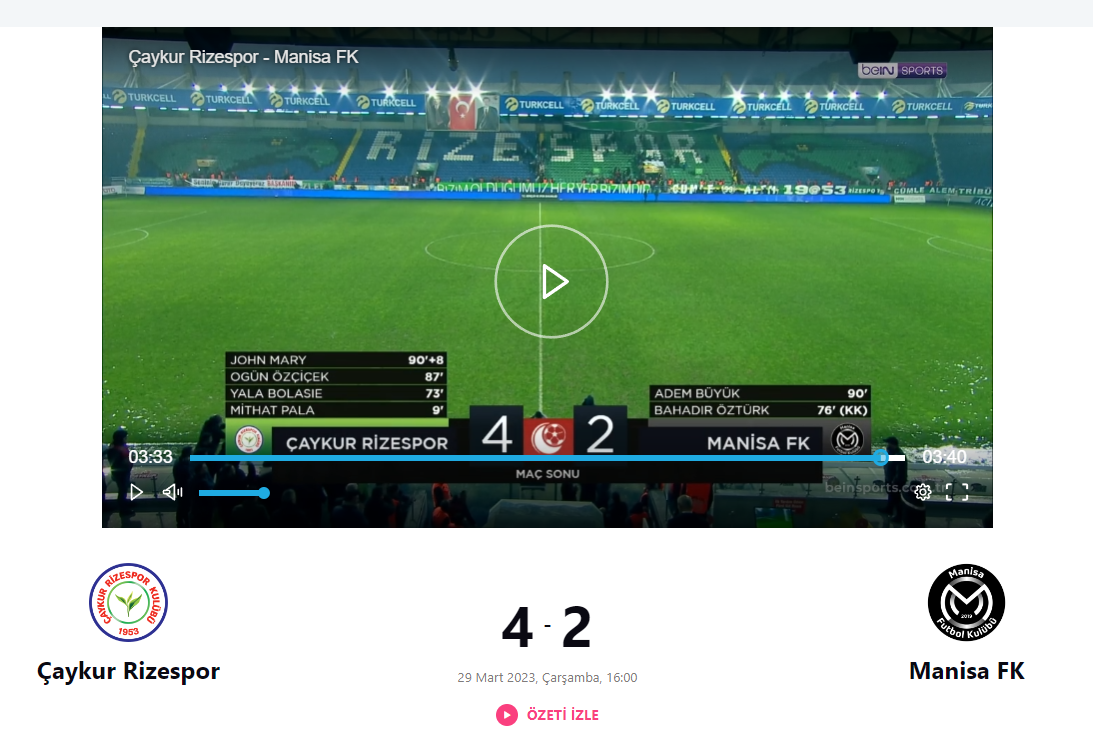The width and height of the screenshot is (1093, 735).
Task: Click the Manisa FK club logo
Action: pos(966,603)
